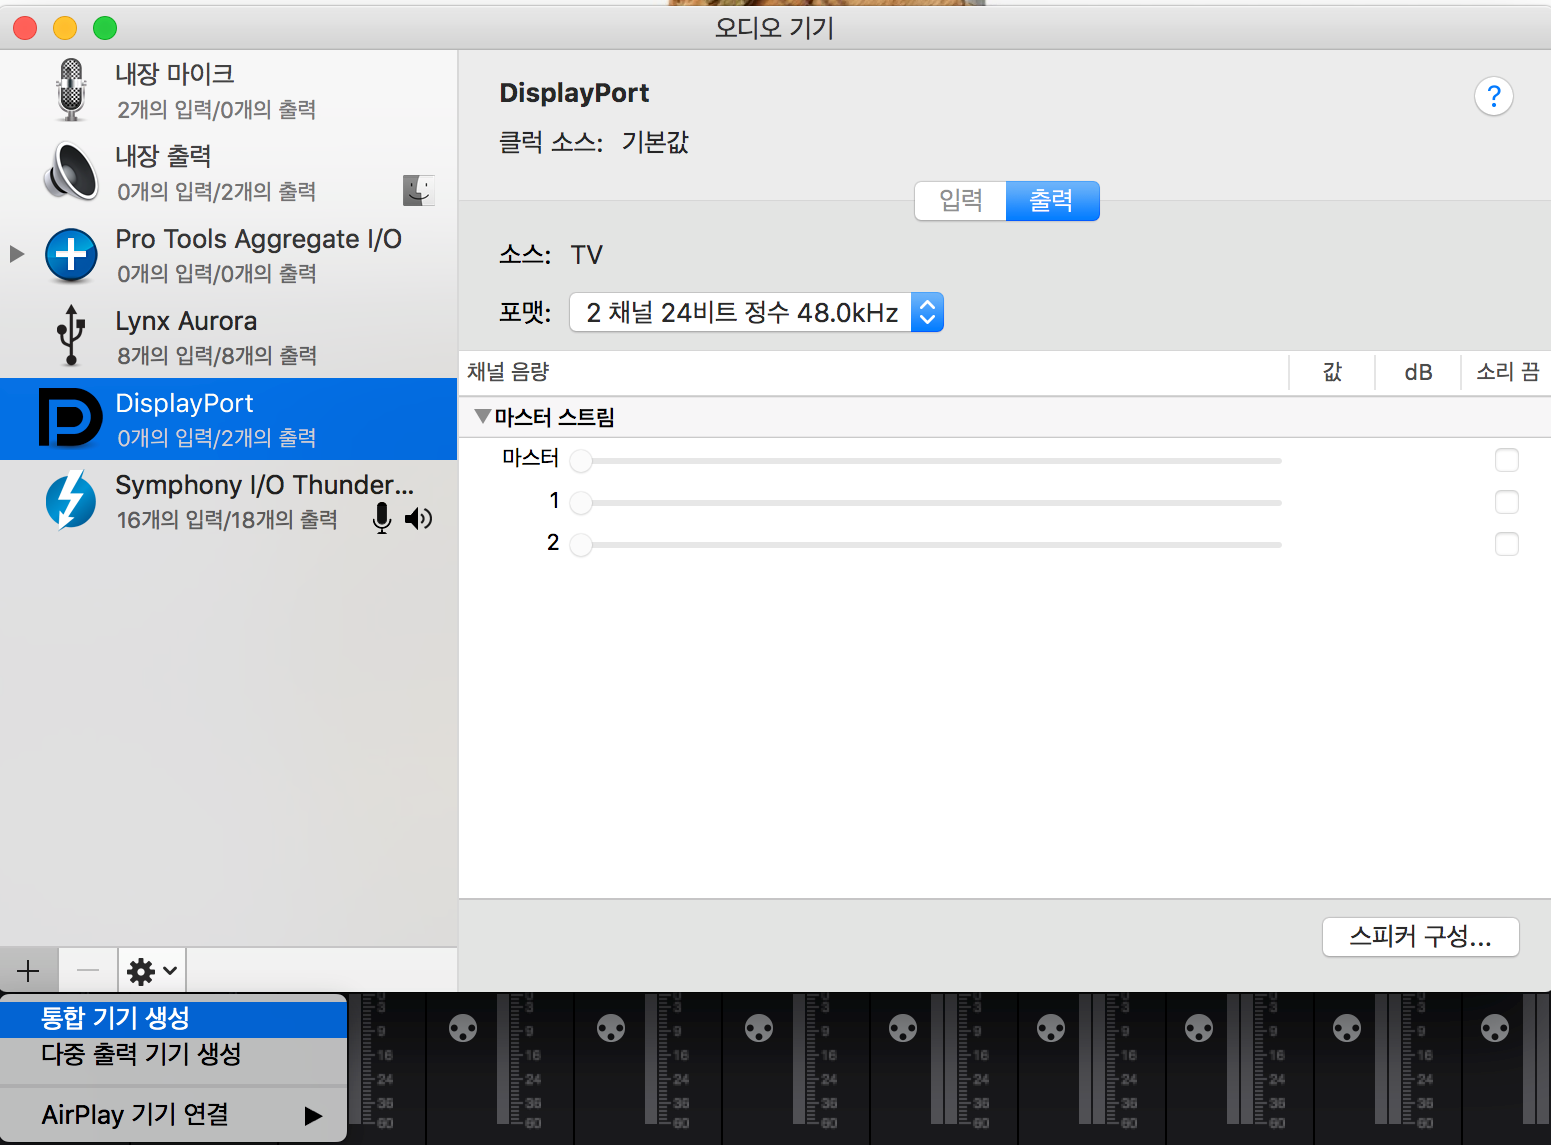Select the 내장 마이크 device row
This screenshot has width=1551, height=1145.
tap(228, 91)
